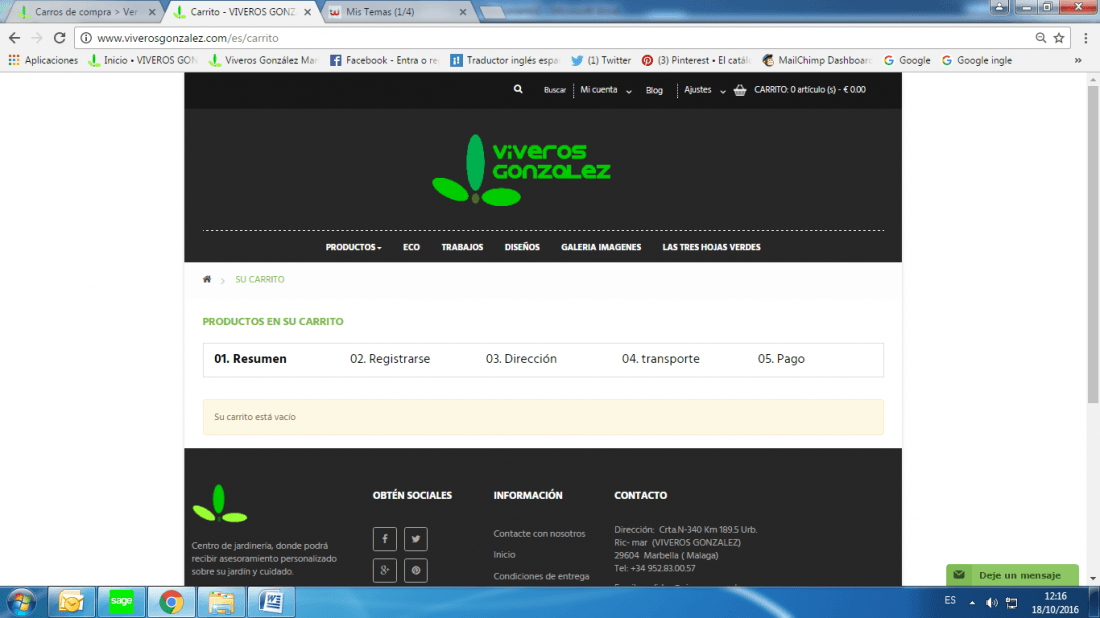Expand the Ajustes dropdown
This screenshot has height=618, width=1100.
[704, 90]
